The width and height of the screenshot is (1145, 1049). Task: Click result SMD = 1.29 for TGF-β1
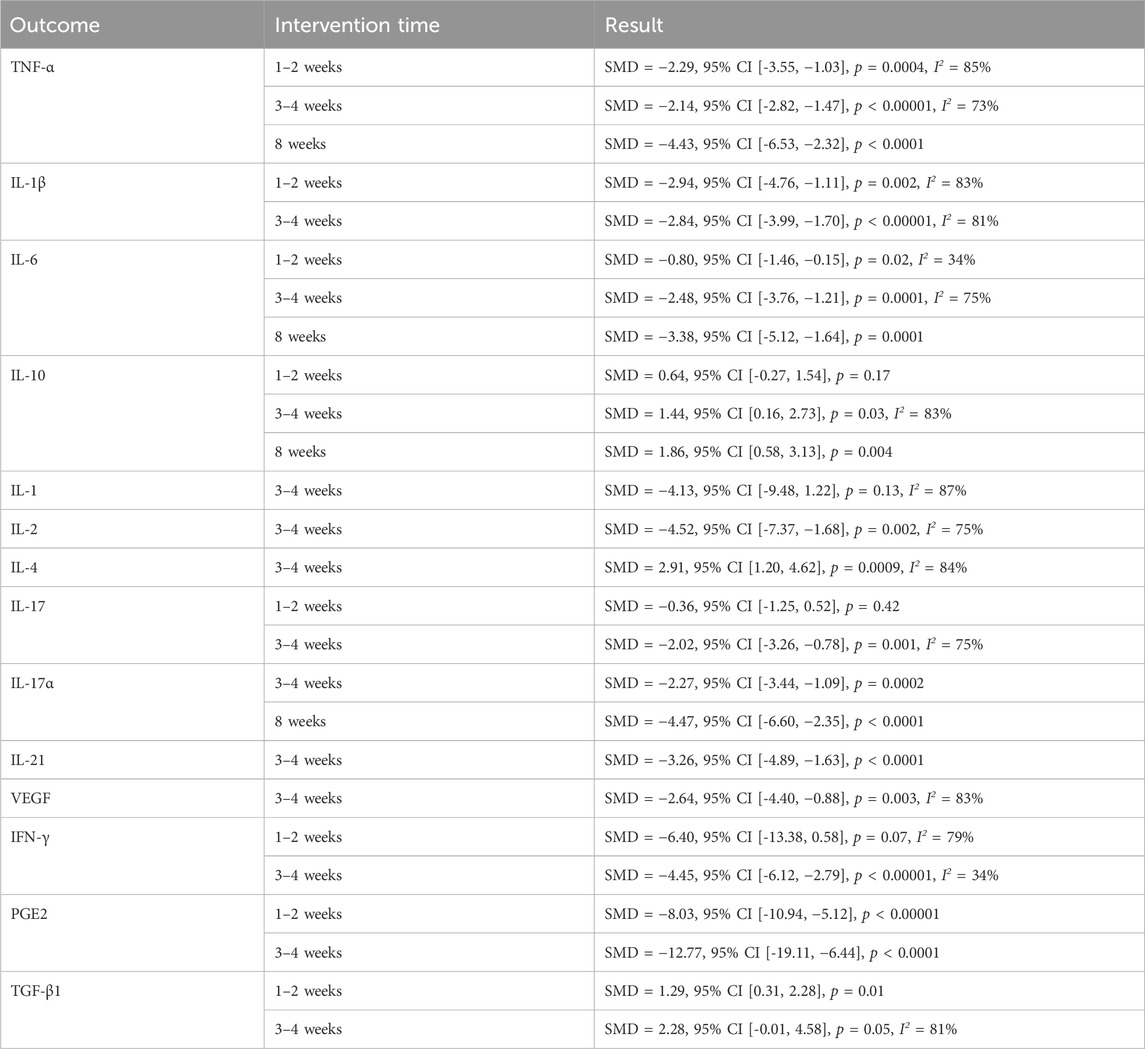(x=869, y=991)
